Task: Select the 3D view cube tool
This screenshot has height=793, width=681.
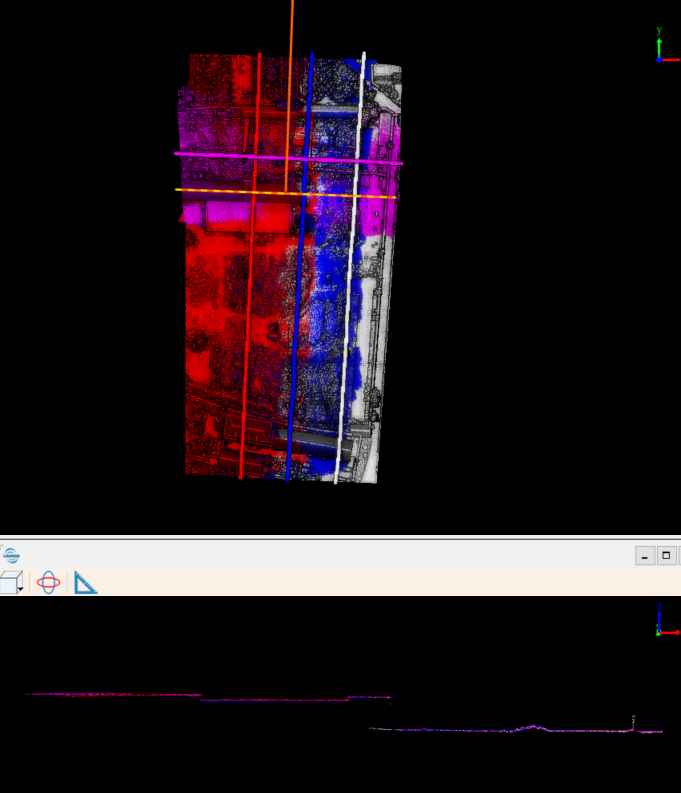Action: 9,583
